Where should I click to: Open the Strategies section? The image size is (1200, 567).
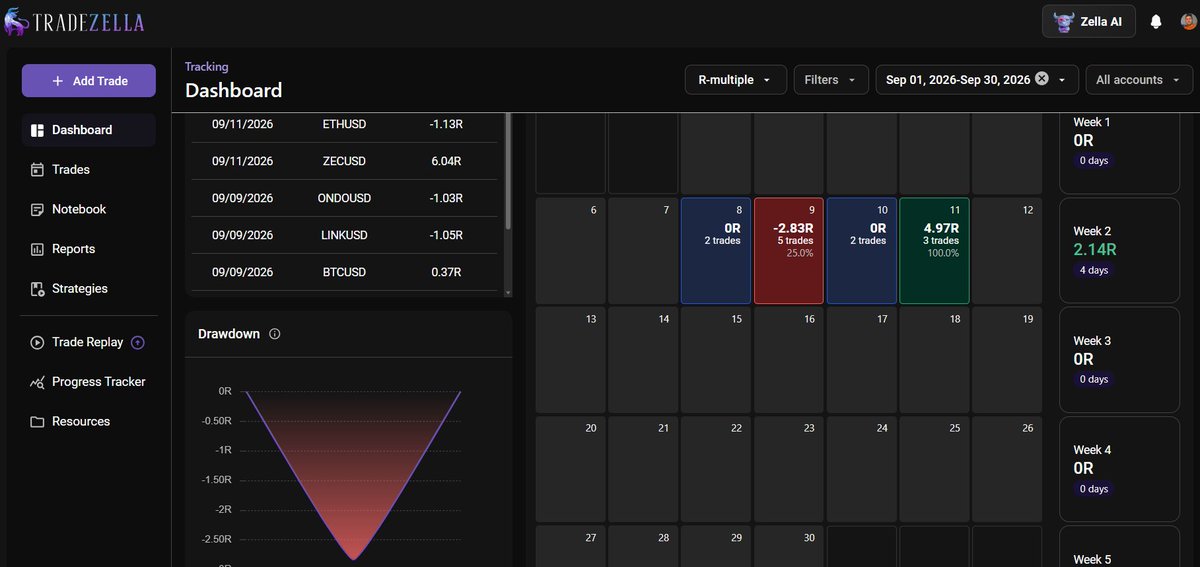point(89,288)
